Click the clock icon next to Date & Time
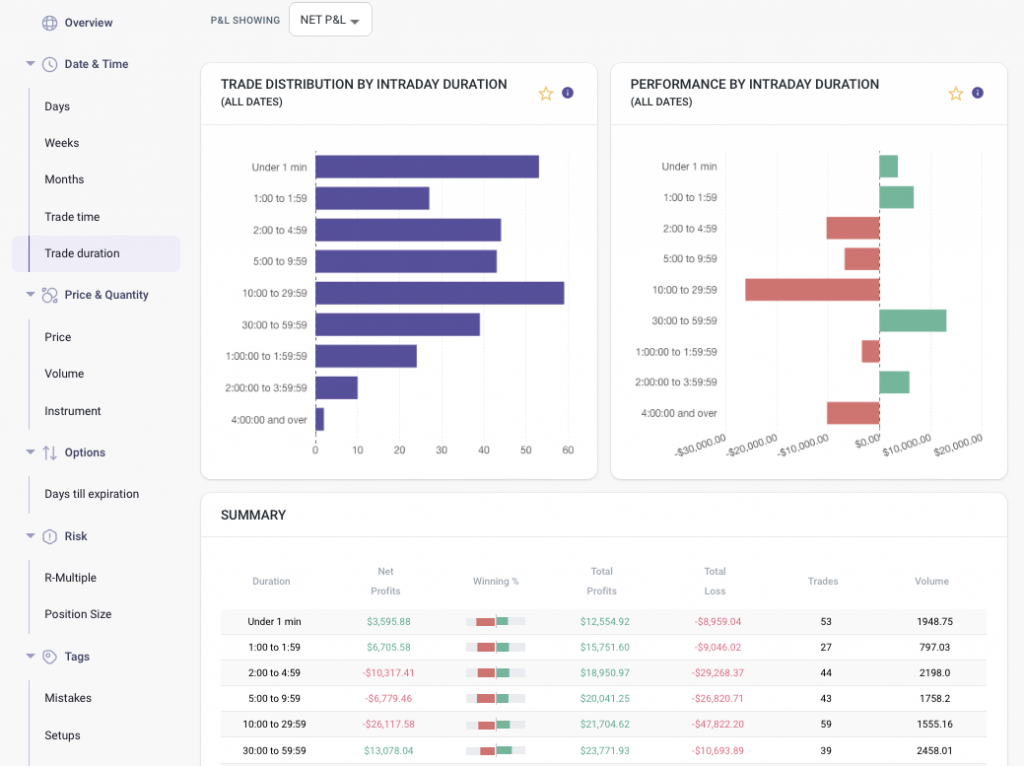The height and width of the screenshot is (766, 1024). (x=52, y=64)
